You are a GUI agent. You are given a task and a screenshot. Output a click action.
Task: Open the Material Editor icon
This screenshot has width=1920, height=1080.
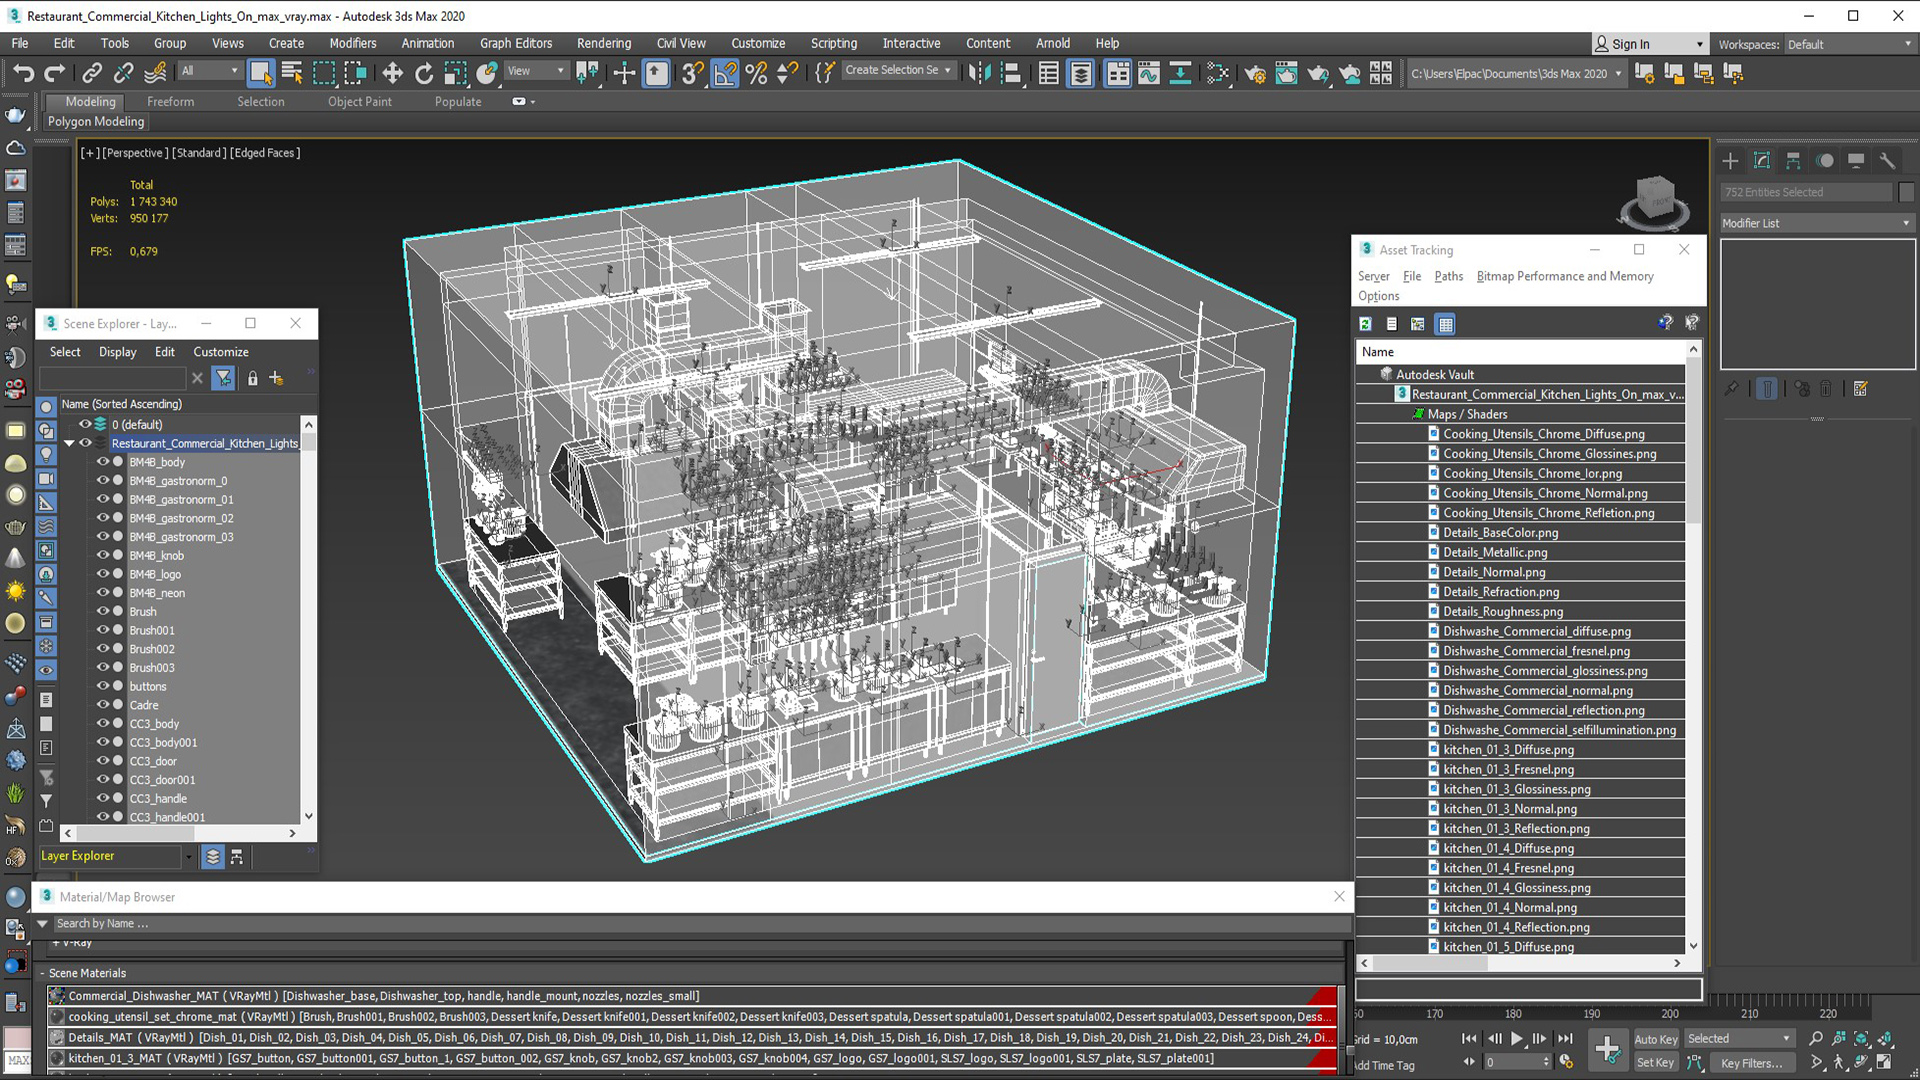pyautogui.click(x=1217, y=73)
